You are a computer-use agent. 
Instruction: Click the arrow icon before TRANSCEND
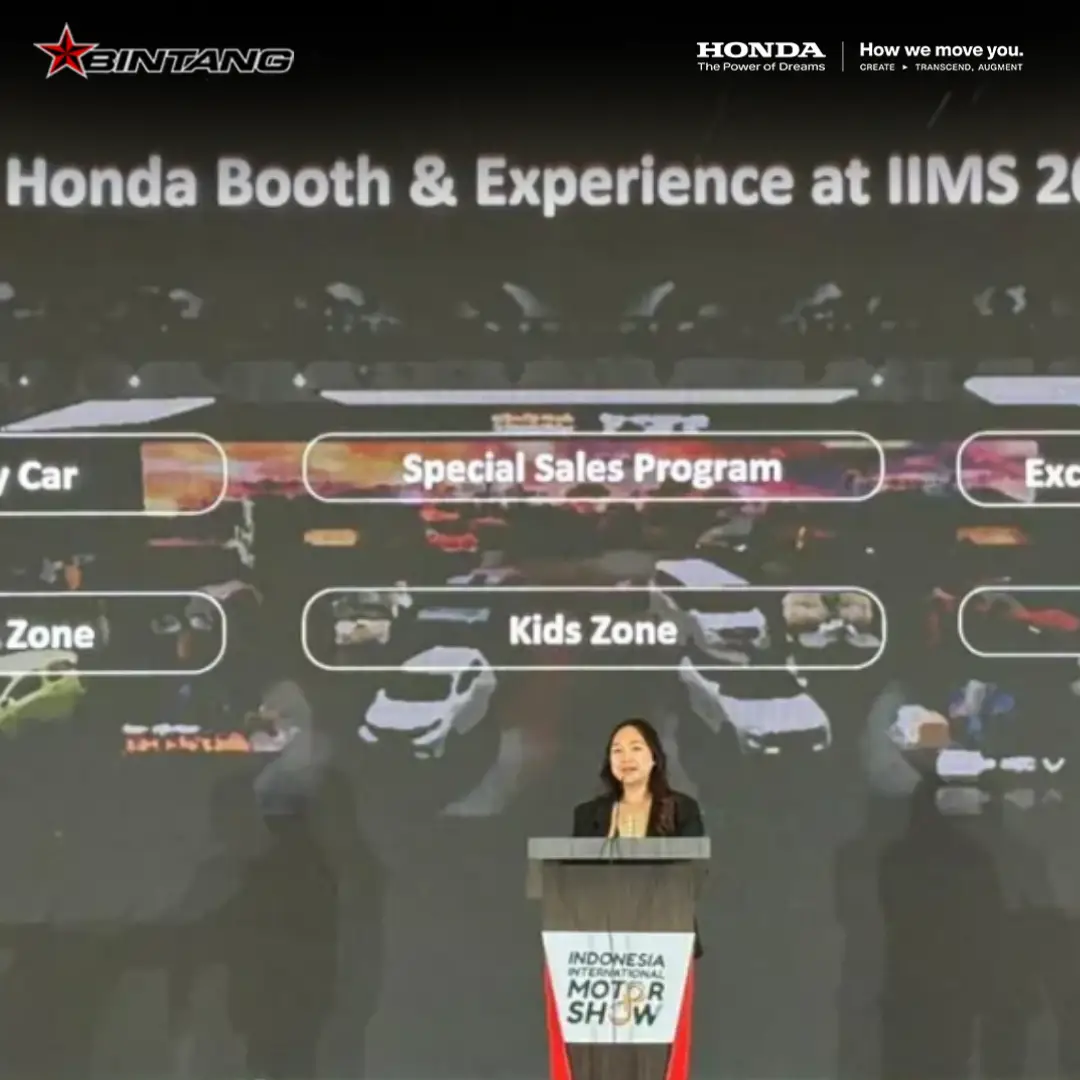coord(905,67)
